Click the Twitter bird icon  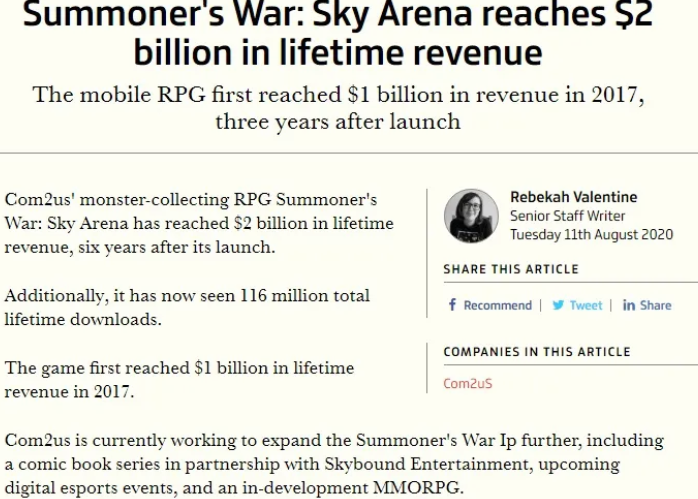pyautogui.click(x=558, y=305)
